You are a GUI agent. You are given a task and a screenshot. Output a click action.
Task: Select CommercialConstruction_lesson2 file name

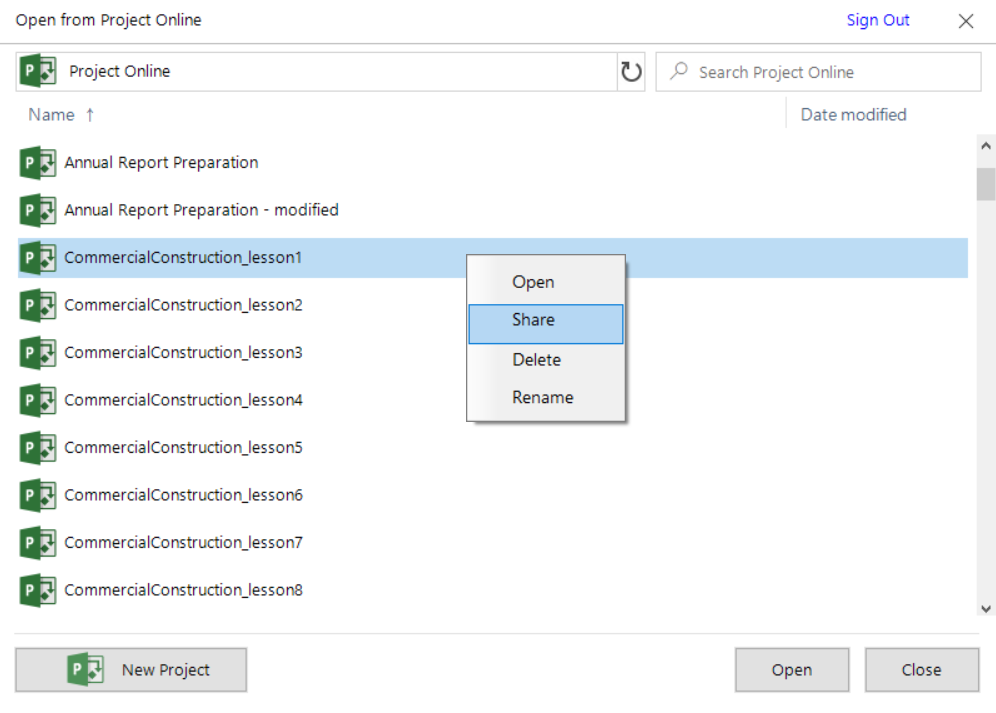184,306
